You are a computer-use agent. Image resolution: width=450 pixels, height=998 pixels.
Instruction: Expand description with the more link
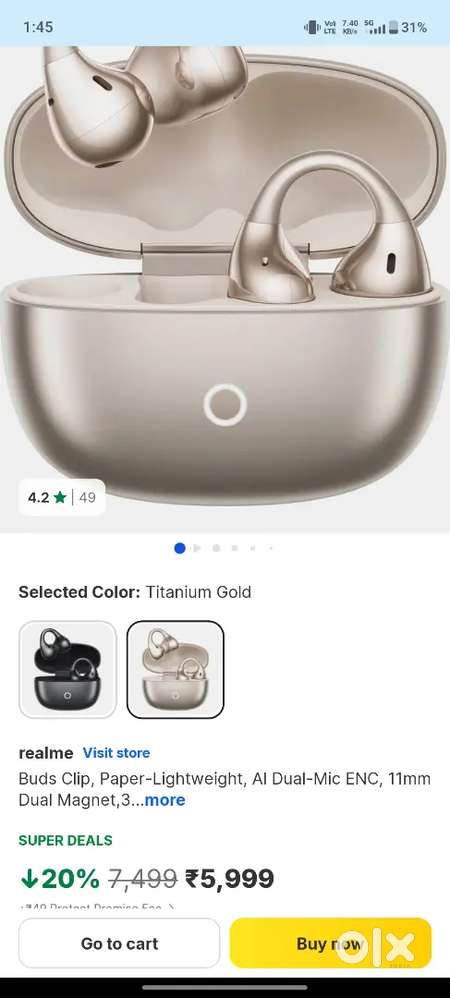click(165, 800)
